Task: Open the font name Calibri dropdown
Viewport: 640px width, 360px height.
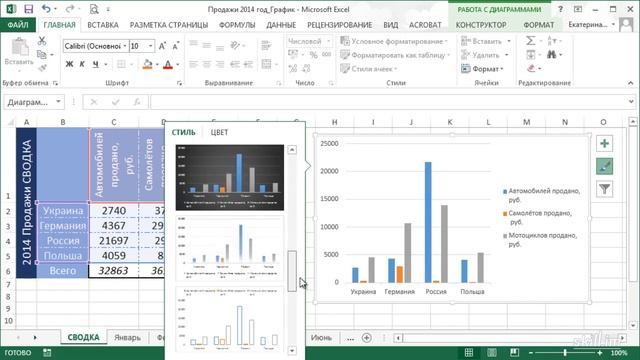Action: tap(125, 46)
